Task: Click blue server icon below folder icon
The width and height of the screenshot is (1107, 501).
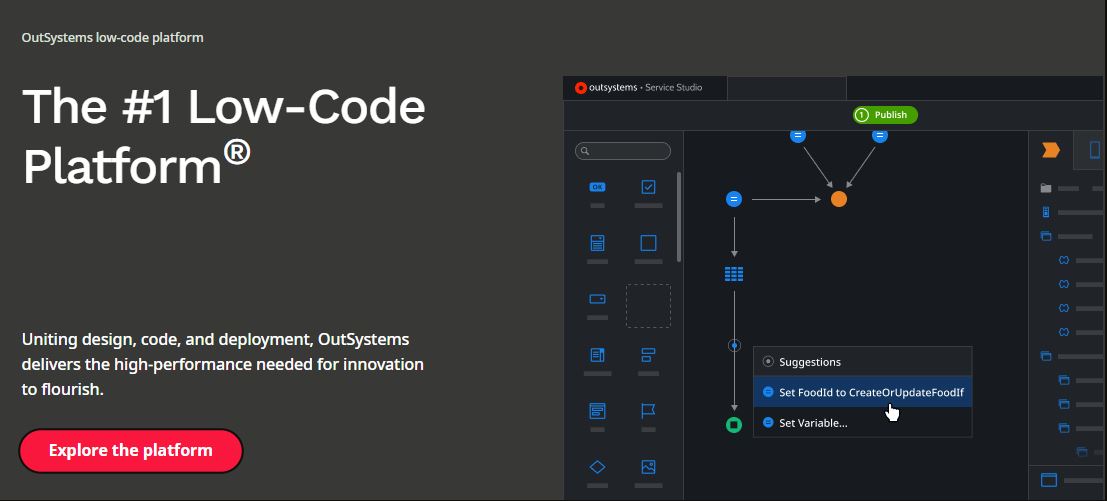Action: 1046,212
